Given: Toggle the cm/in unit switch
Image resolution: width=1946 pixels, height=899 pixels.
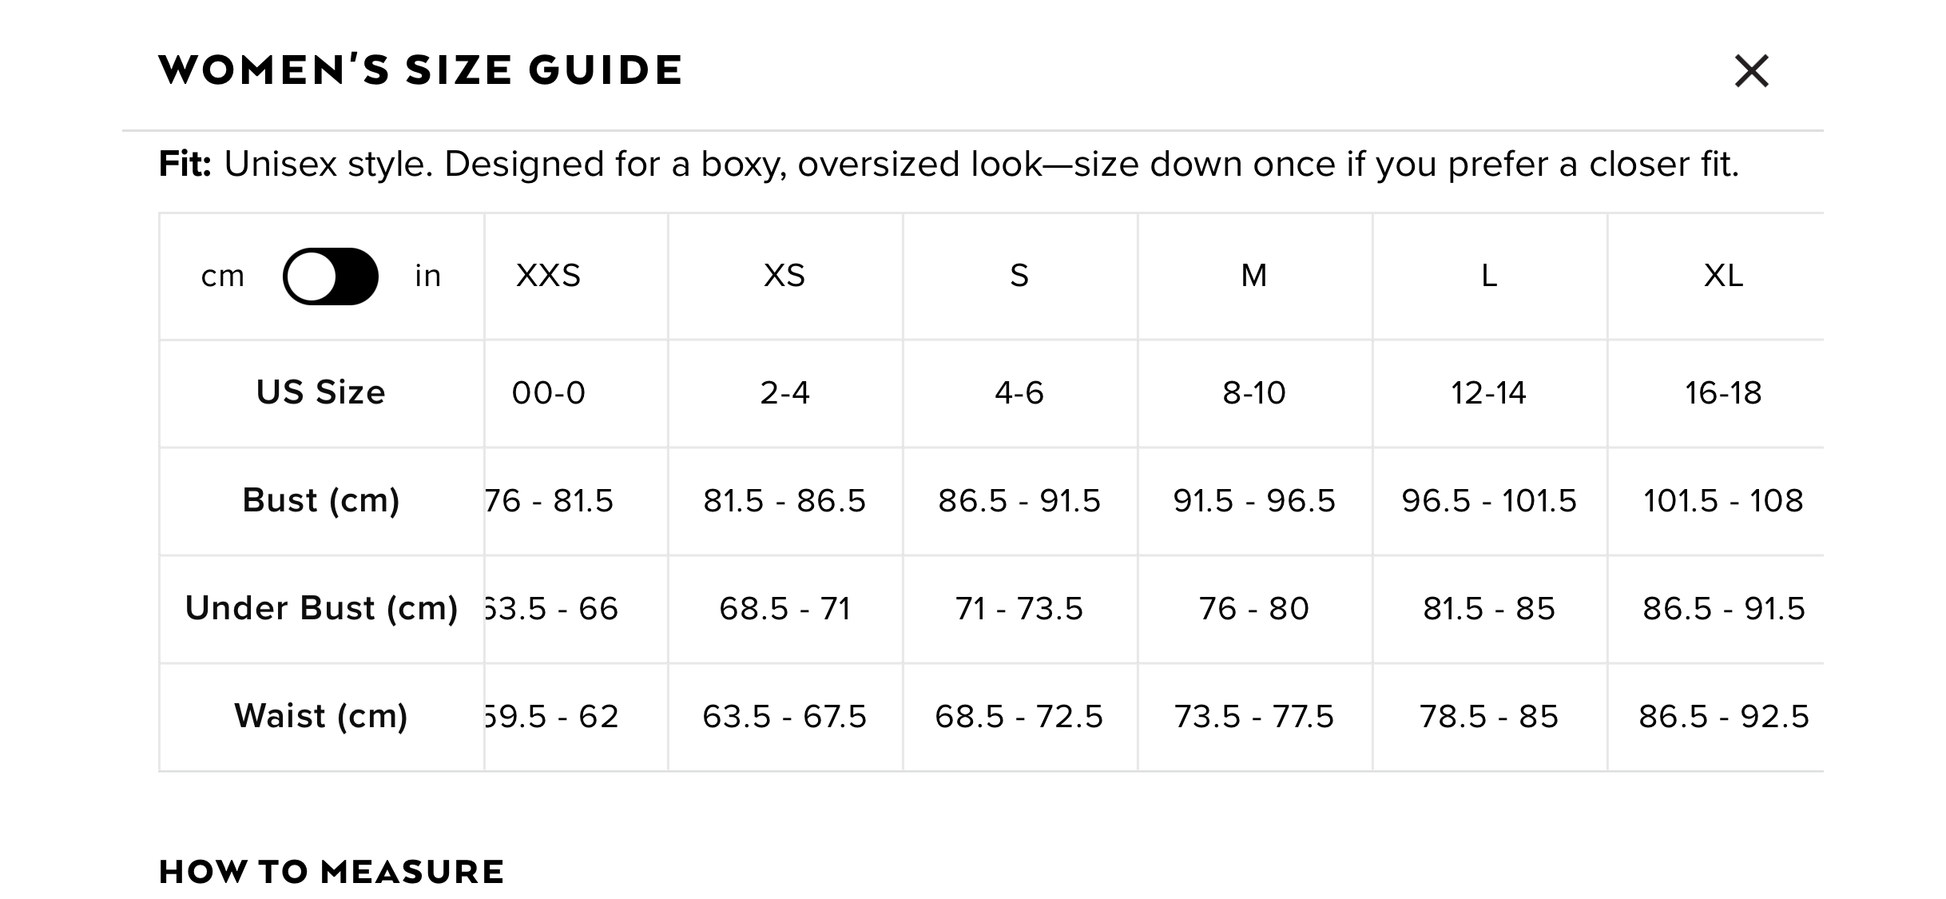Looking at the screenshot, I should (330, 276).
